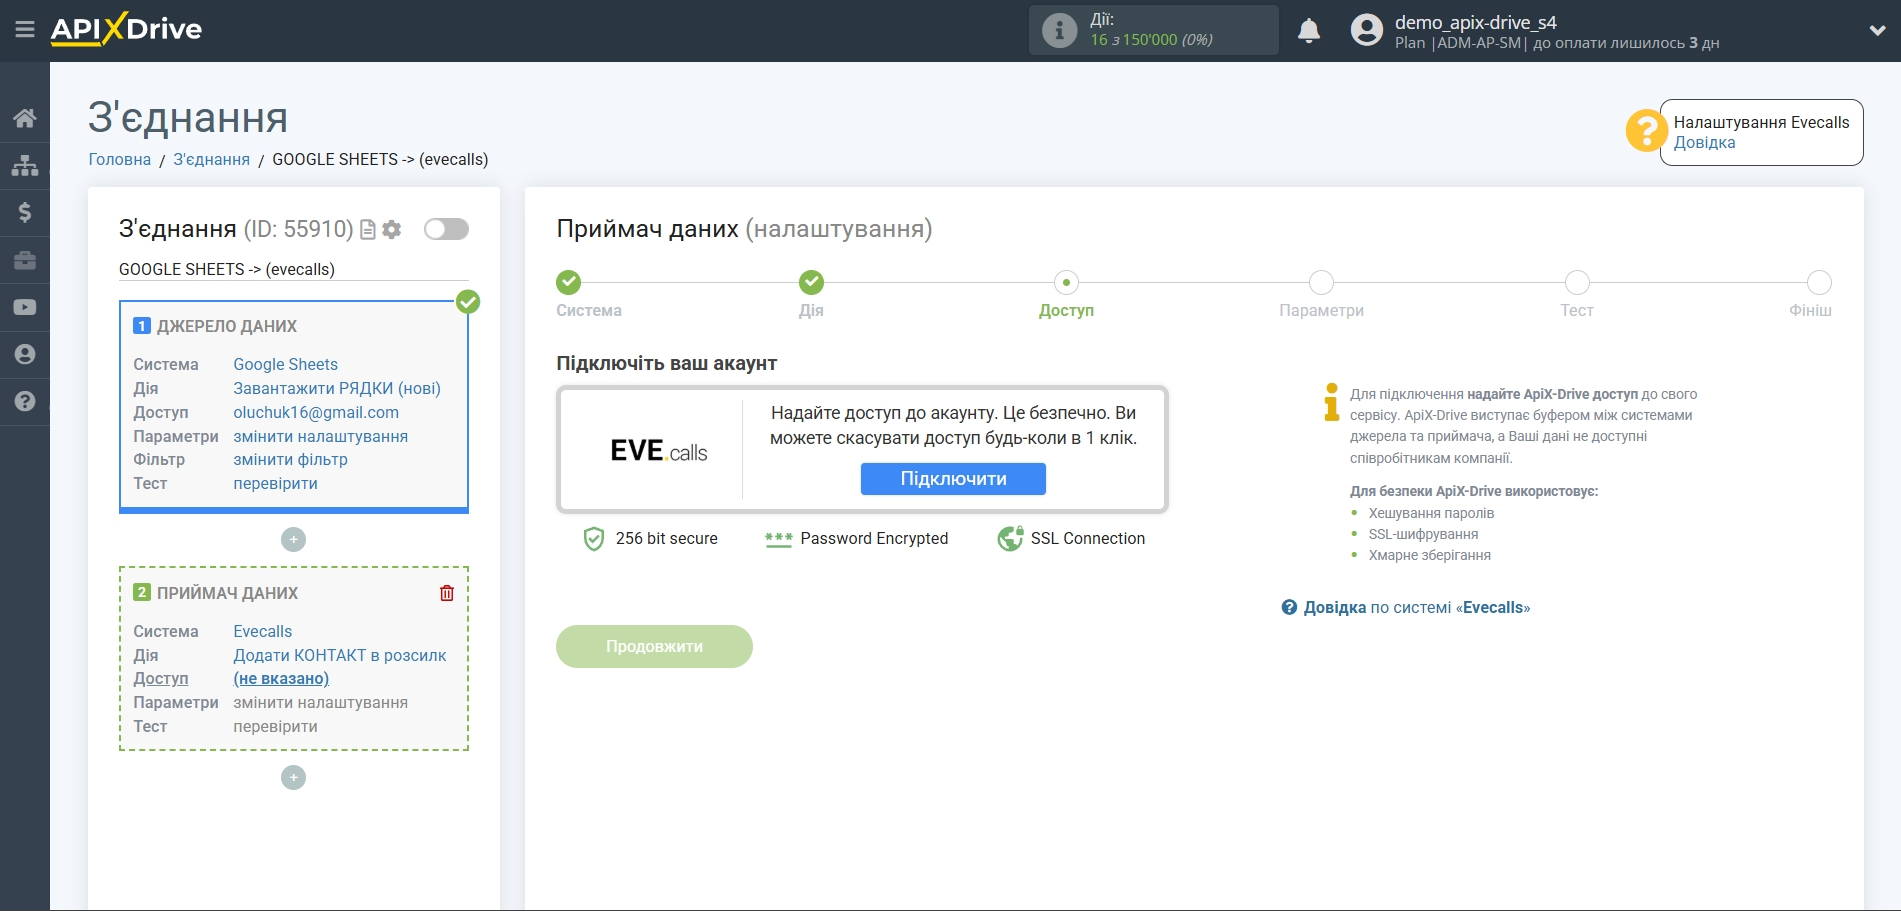1901x911 pixels.
Task: Open connection settings gear icon
Action: (x=392, y=230)
